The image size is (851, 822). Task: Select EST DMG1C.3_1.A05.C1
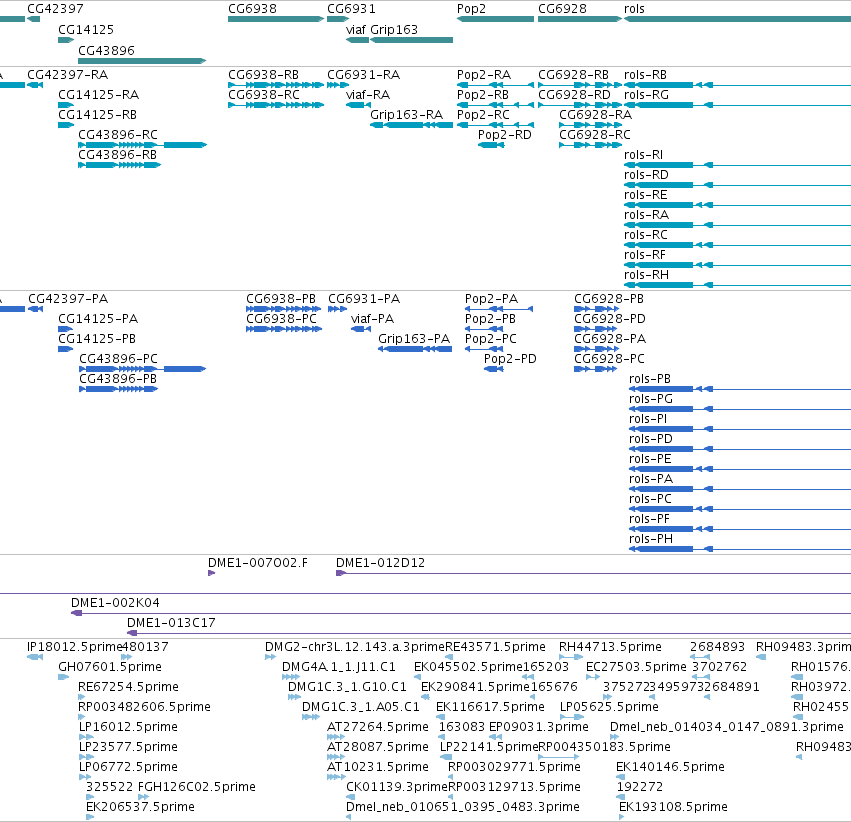click(x=311, y=717)
